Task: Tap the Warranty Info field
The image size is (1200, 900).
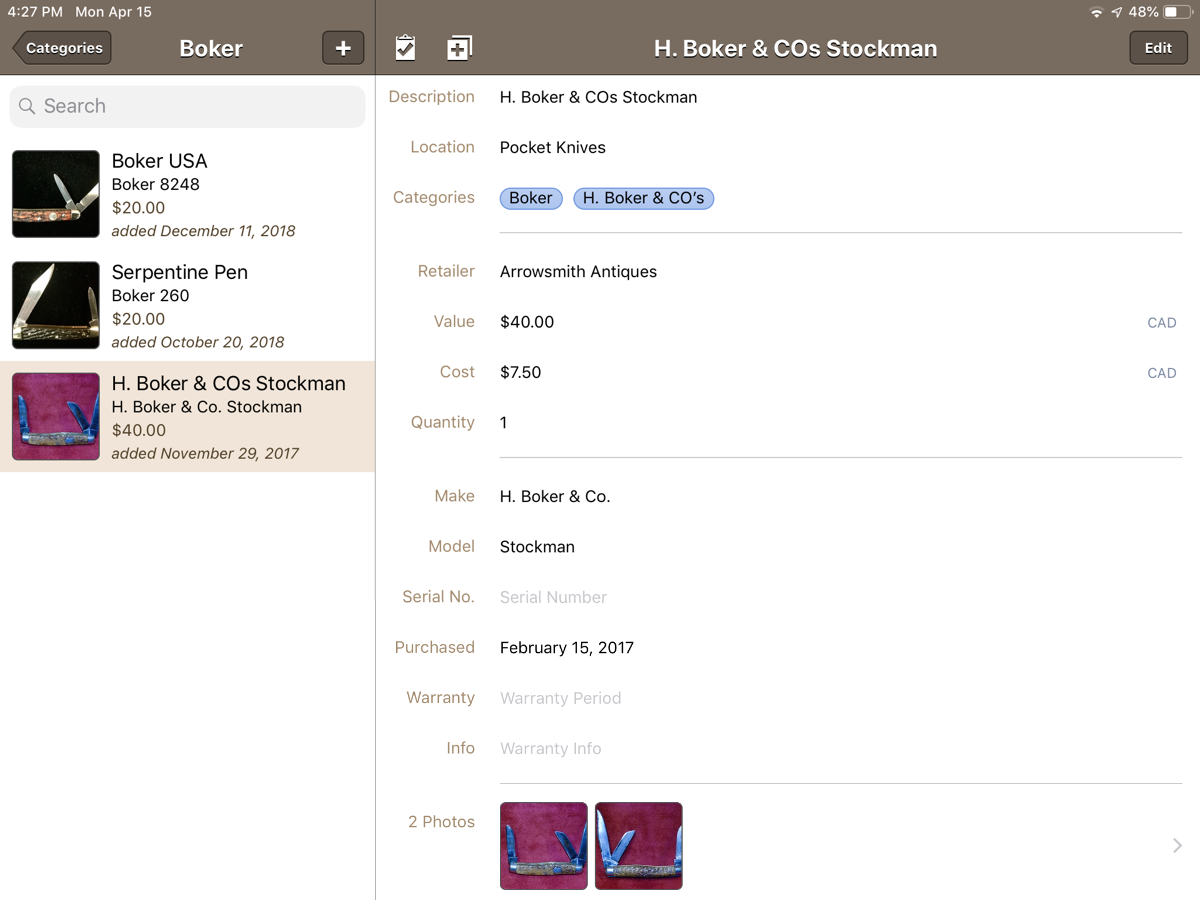Action: click(x=551, y=748)
